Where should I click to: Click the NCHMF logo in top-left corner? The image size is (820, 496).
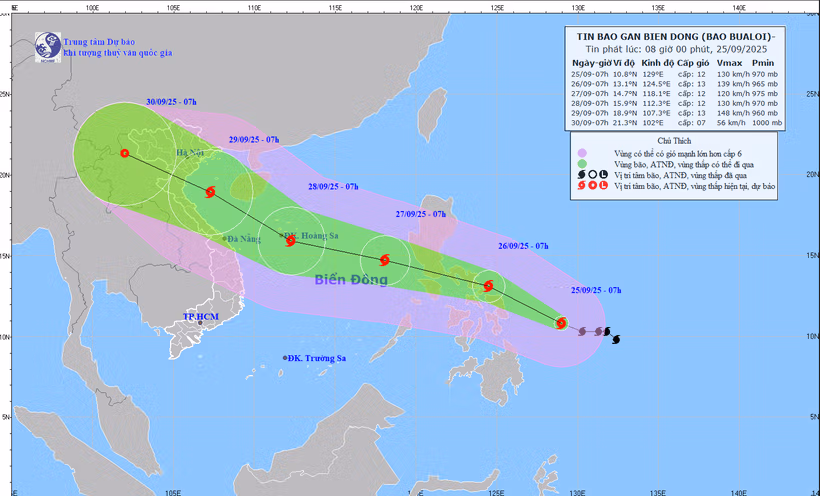click(47, 46)
